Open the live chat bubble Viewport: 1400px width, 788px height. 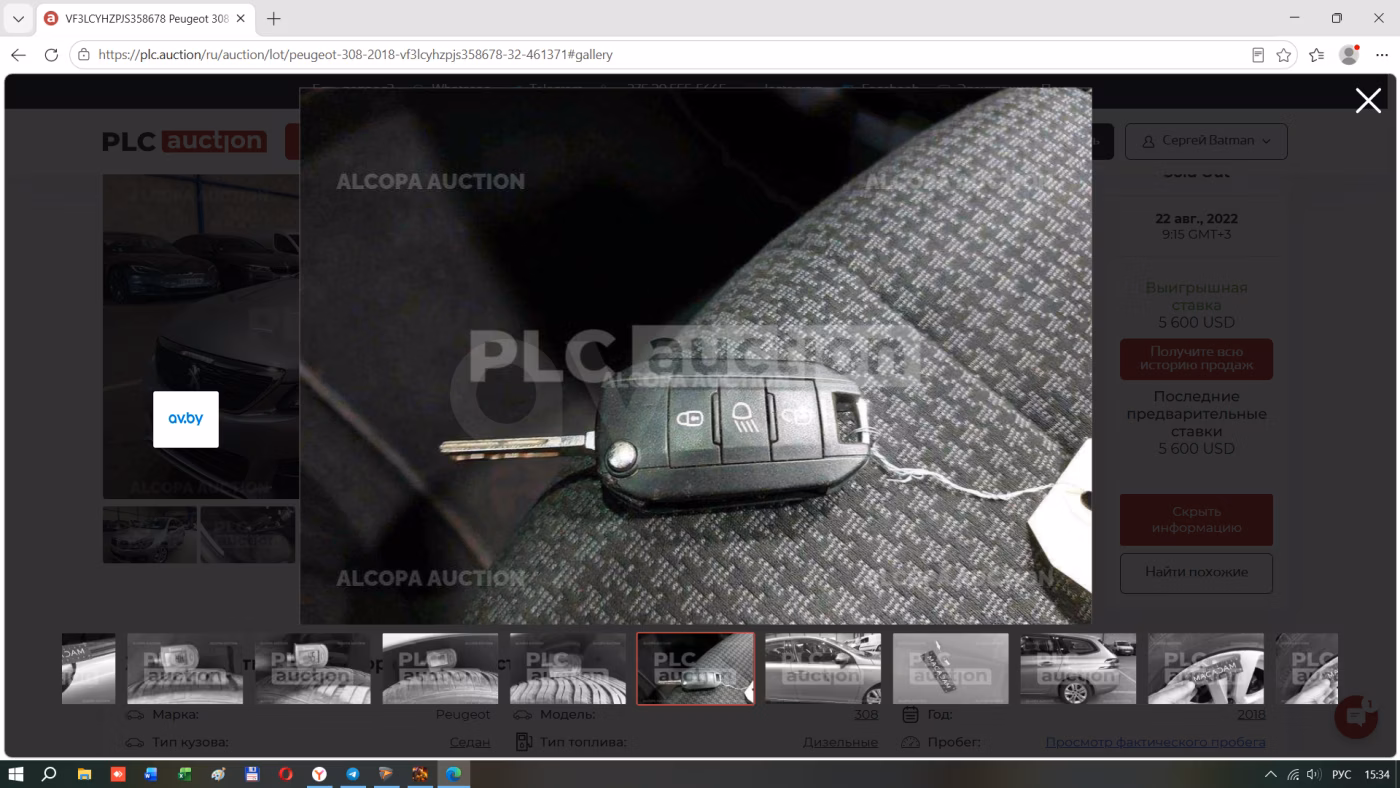1356,716
